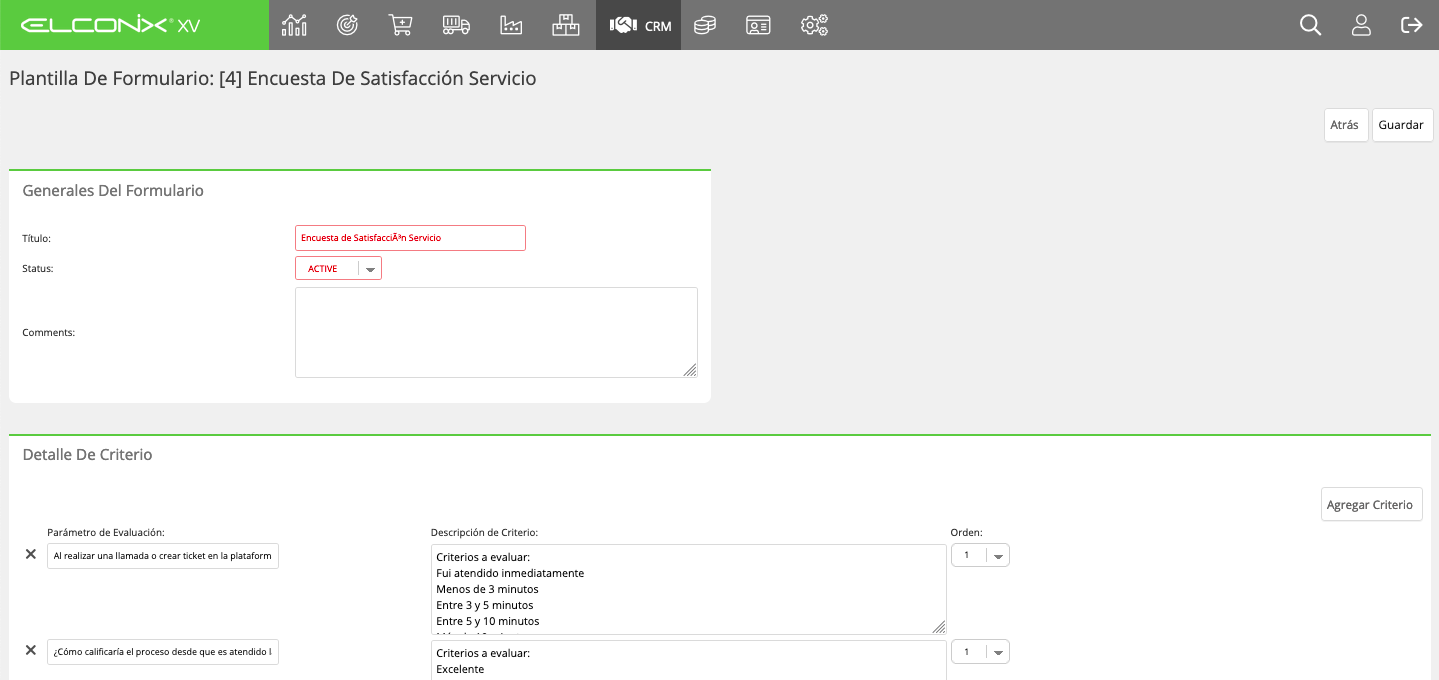Image resolution: width=1439 pixels, height=680 pixels.
Task: Click the 'Título:' label
Action: [36, 238]
